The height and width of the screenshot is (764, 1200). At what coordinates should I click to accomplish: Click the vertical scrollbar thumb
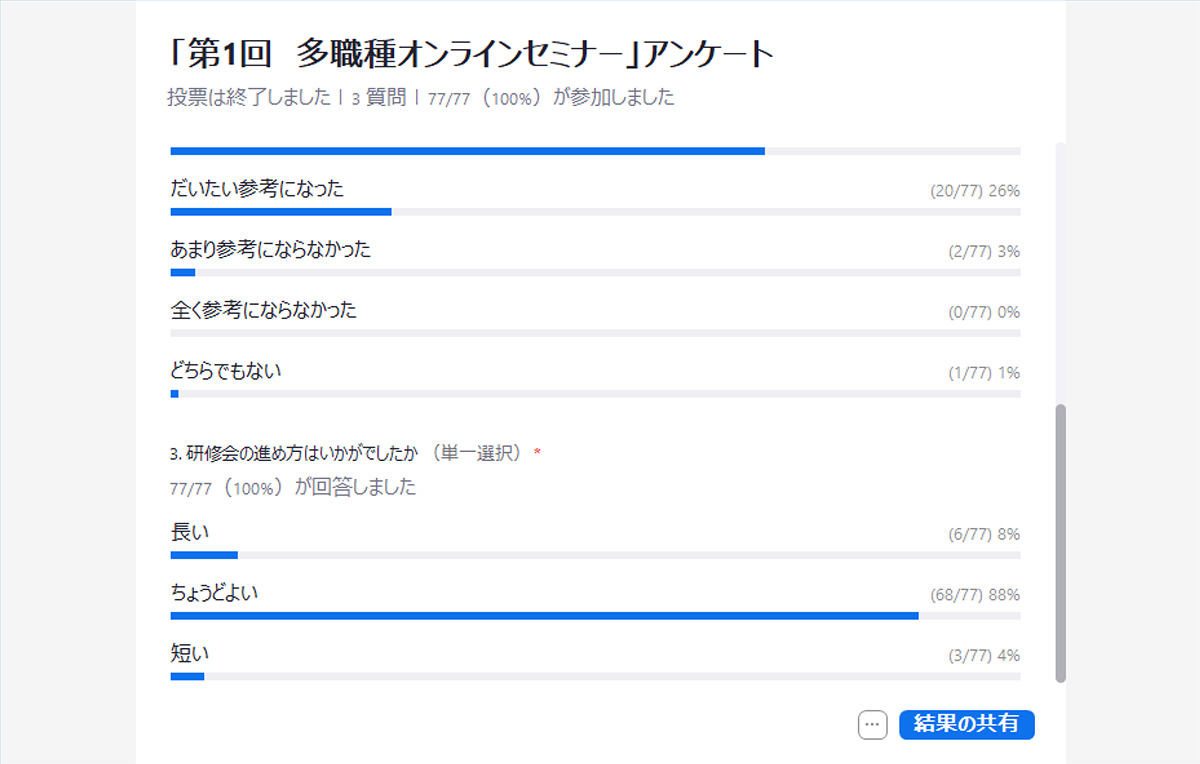[x=1061, y=543]
